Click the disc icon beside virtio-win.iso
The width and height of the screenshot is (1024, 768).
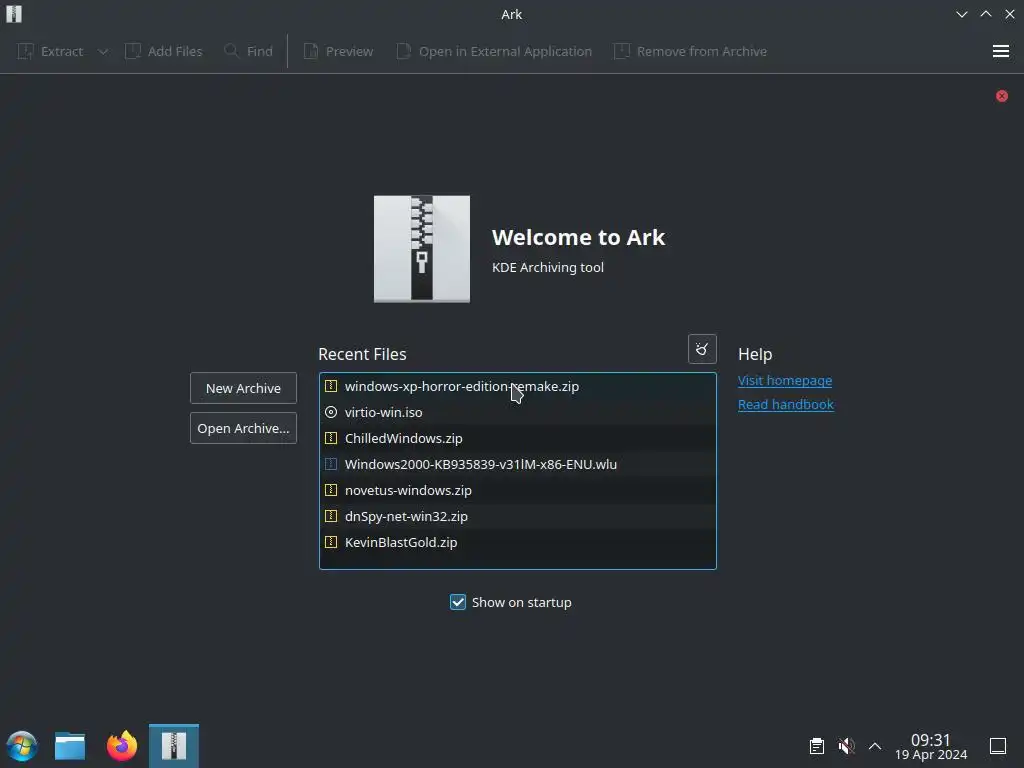point(331,412)
